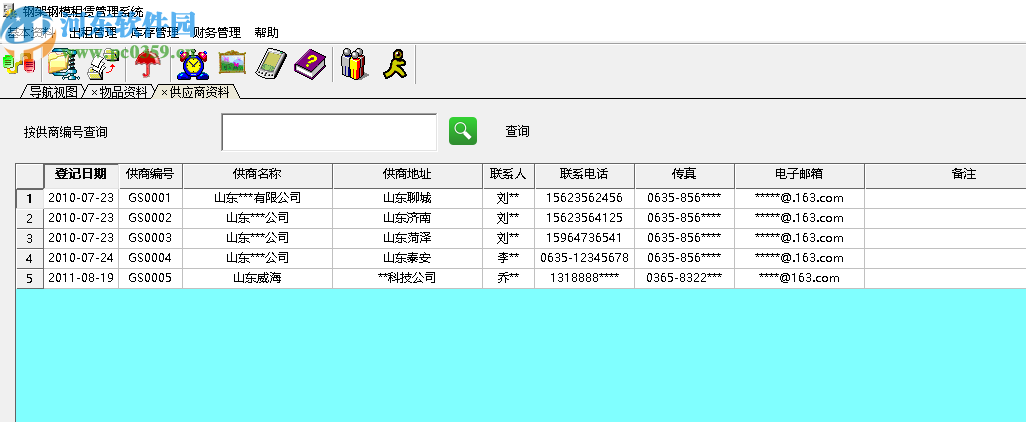This screenshot has height=422, width=1026.
Task: Click phone cell 0635-12345678
Action: [584, 258]
